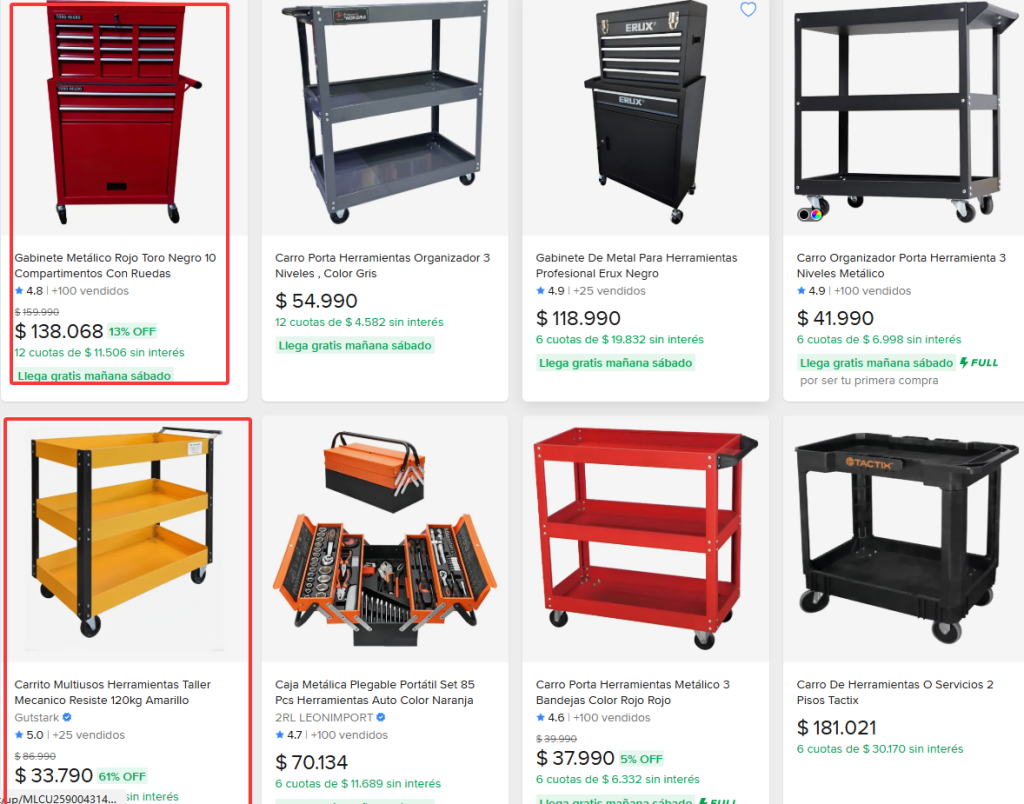Open Carro Organizador Porta Herramienta 3 Niveles title
The height and width of the screenshot is (804, 1024).
(x=901, y=266)
